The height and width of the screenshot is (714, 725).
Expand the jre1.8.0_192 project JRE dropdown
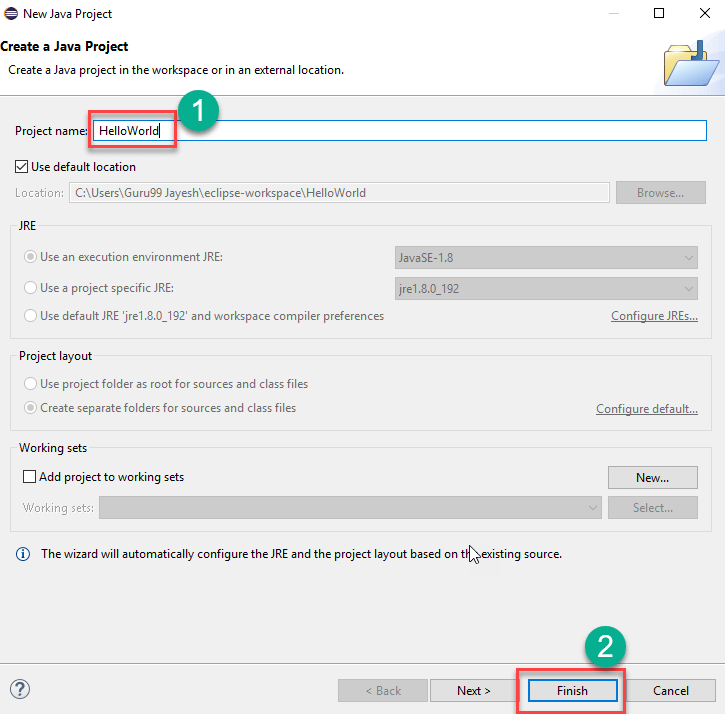[x=546, y=289]
